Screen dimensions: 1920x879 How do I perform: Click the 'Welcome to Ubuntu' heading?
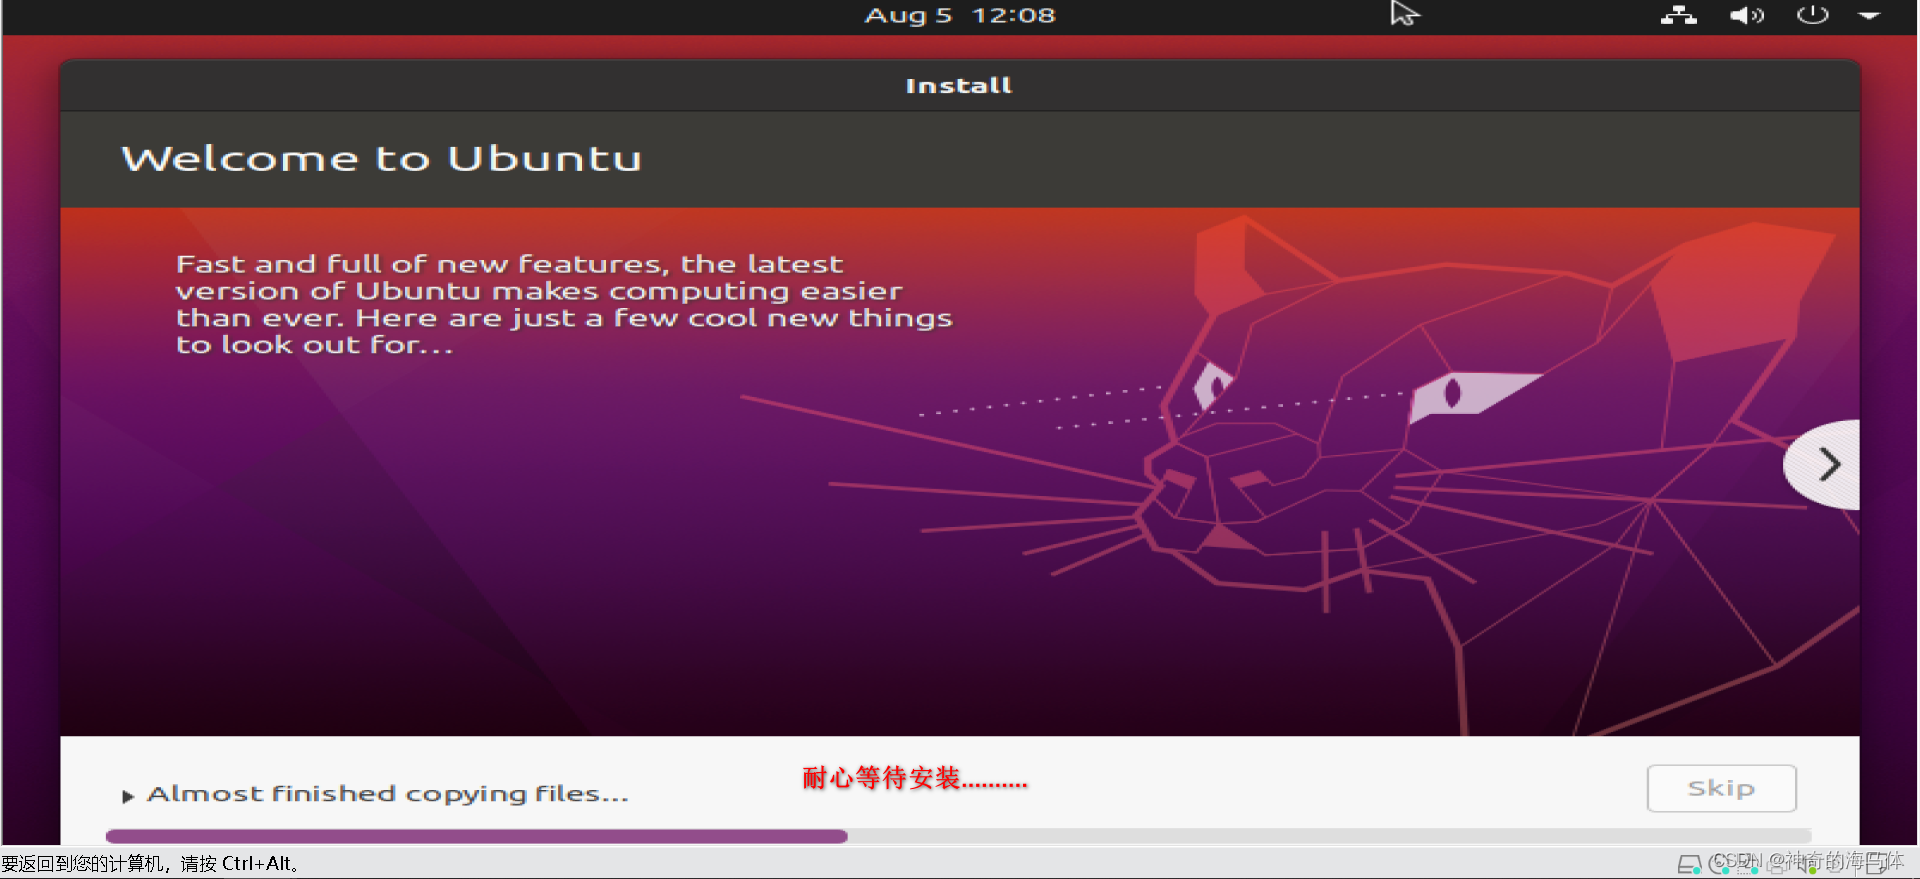tap(381, 158)
